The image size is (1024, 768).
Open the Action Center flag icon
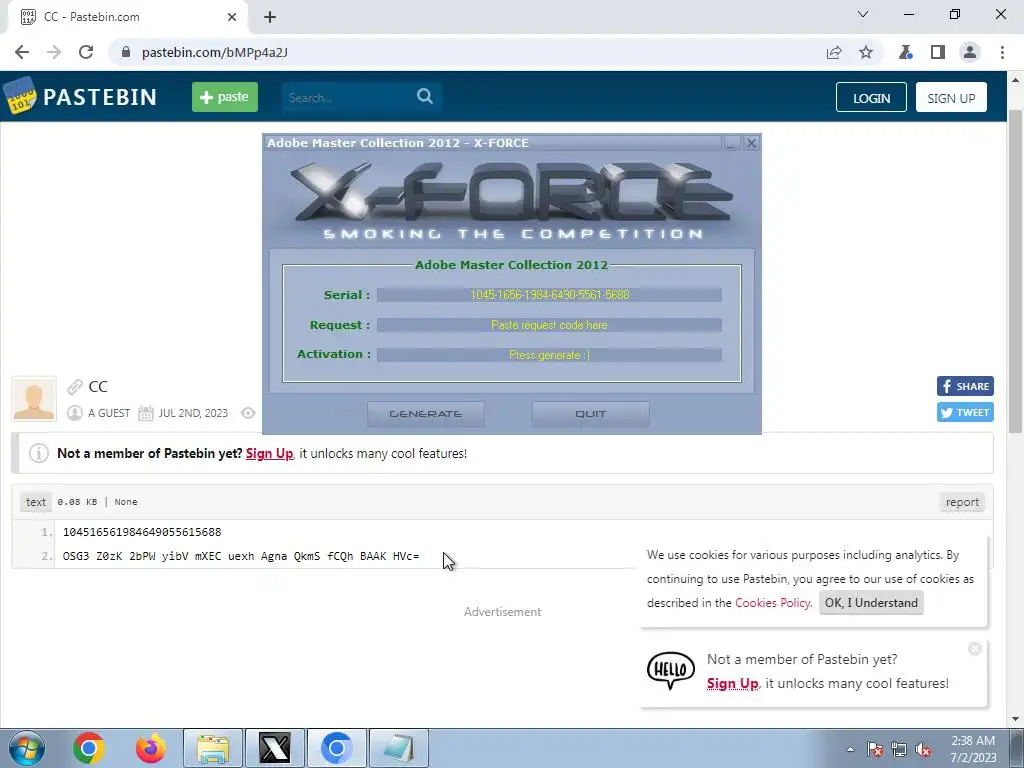(x=875, y=749)
